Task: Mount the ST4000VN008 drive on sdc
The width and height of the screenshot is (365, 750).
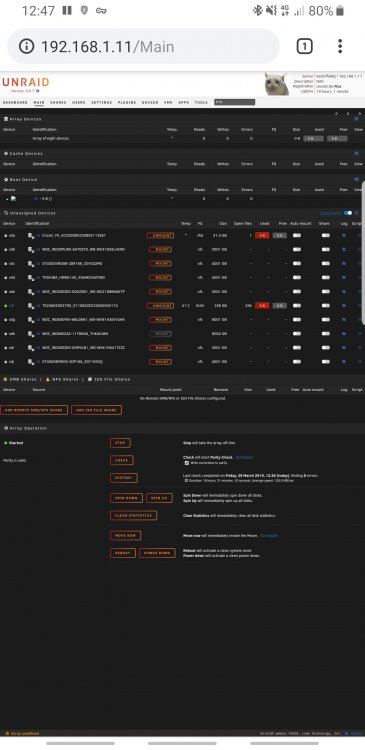Action: (160, 264)
